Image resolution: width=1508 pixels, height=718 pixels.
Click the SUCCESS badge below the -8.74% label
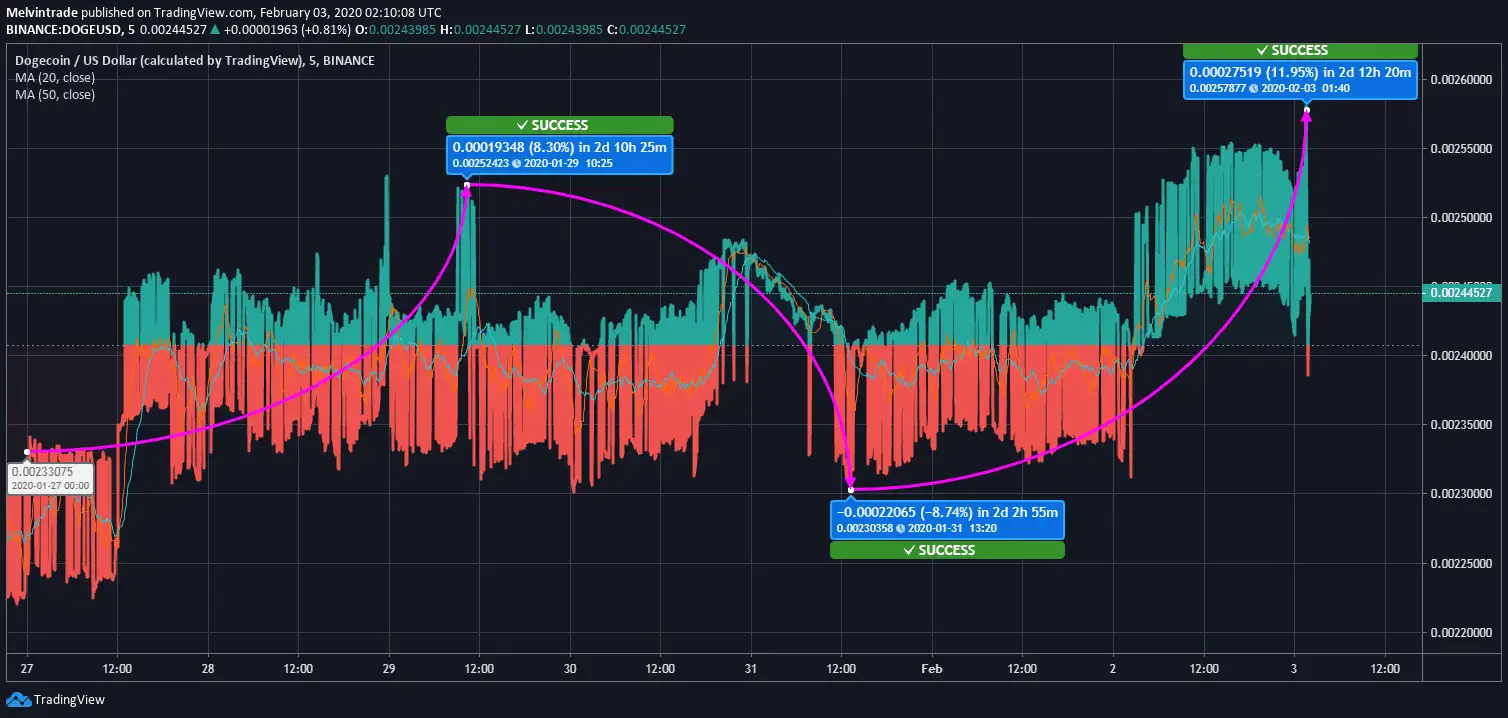pos(946,550)
